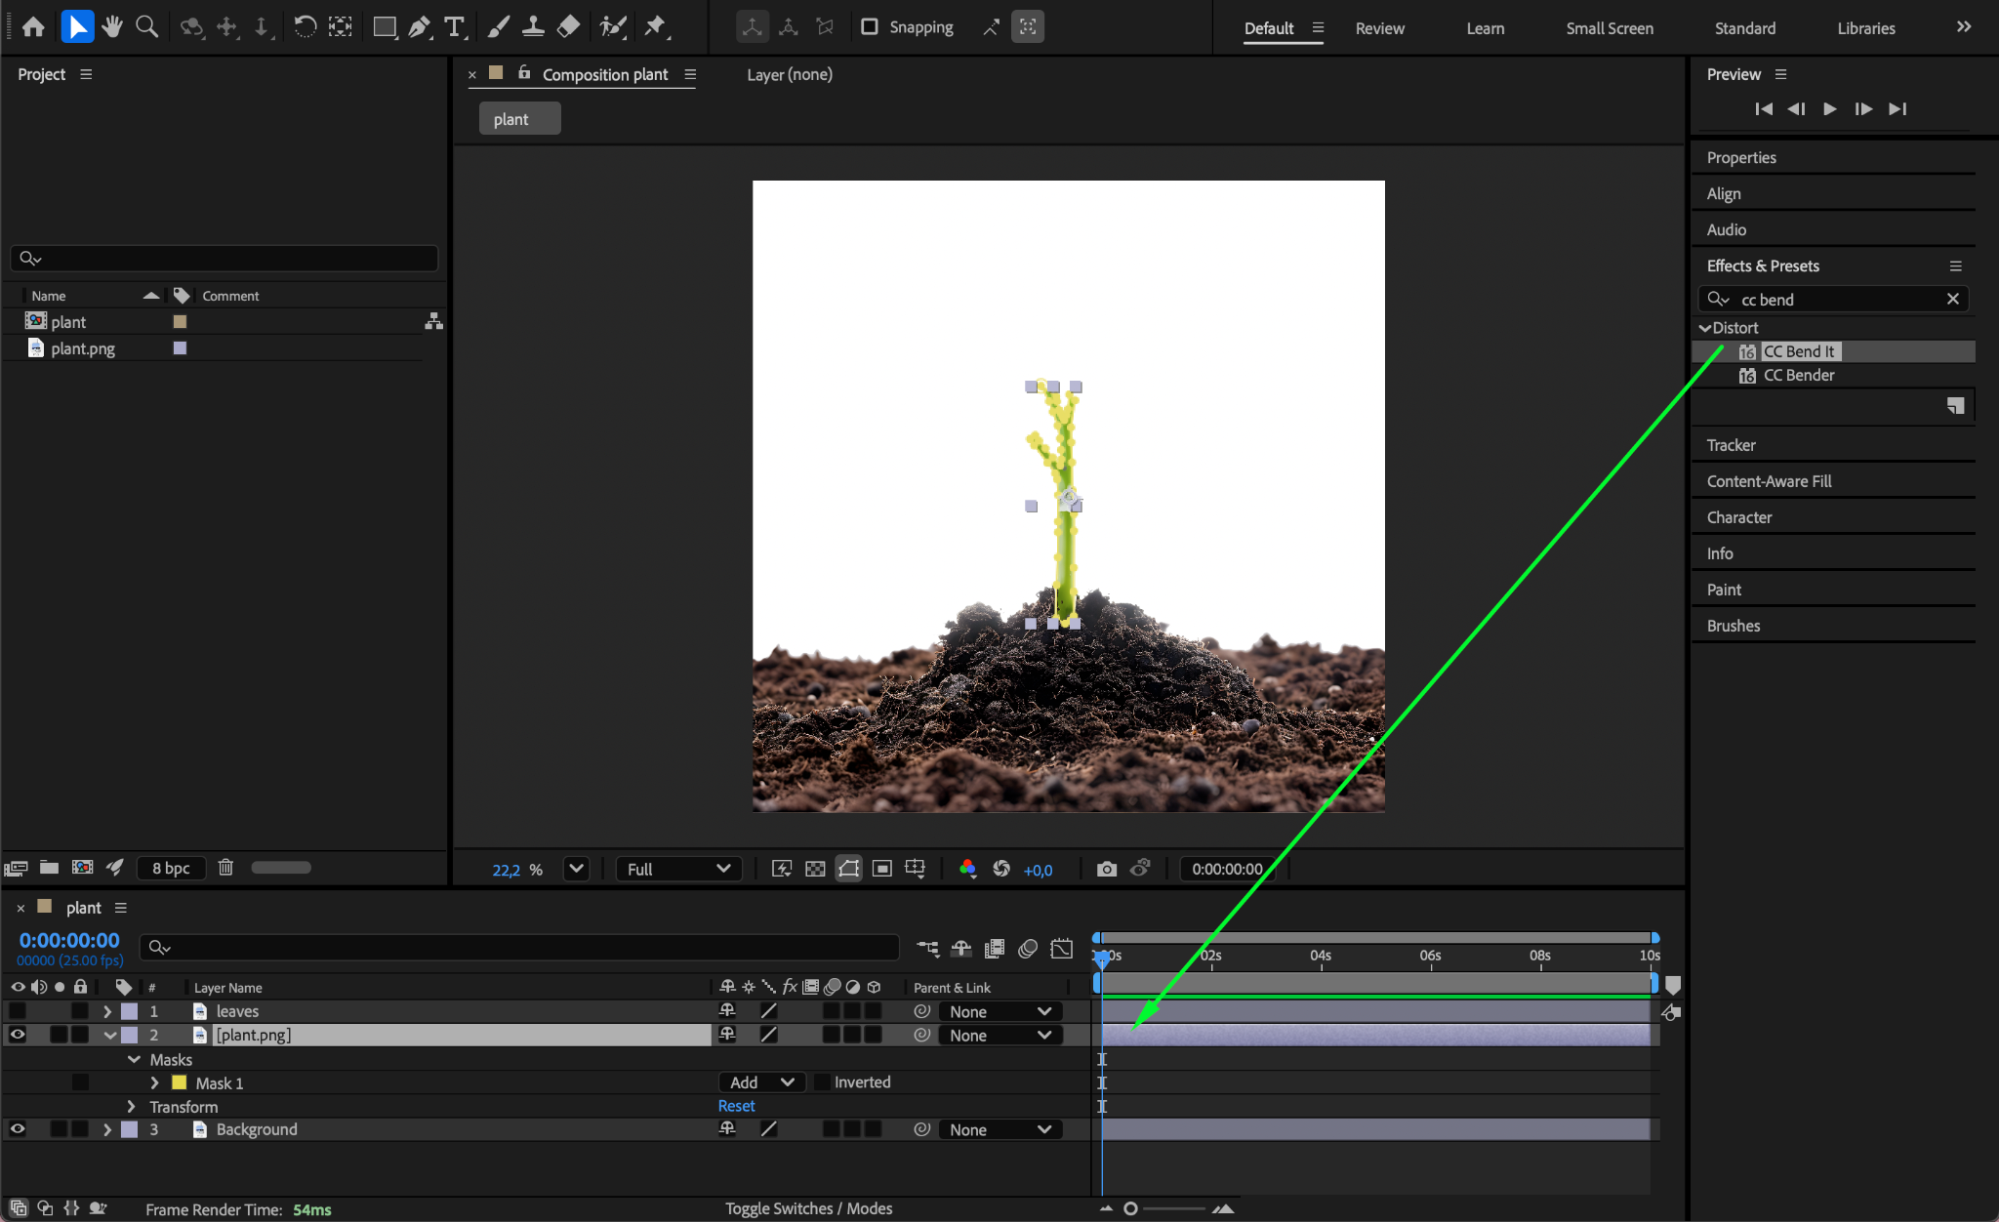Click Toggle Switches / Modes

tap(808, 1208)
